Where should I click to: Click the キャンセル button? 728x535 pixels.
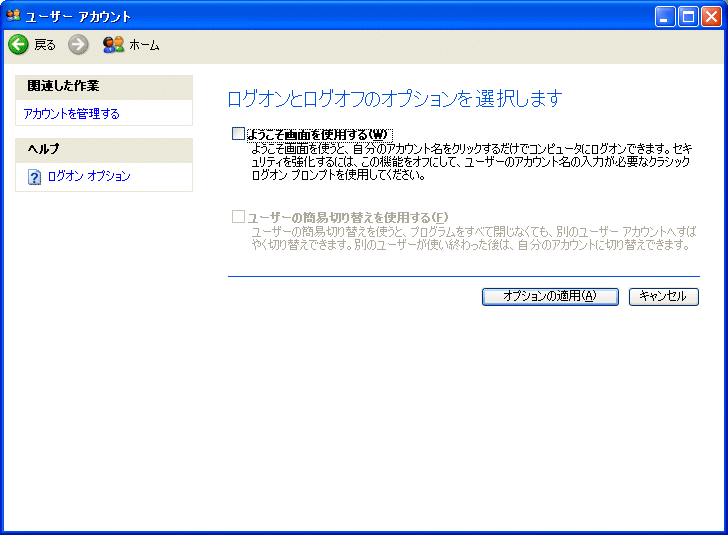point(663,296)
